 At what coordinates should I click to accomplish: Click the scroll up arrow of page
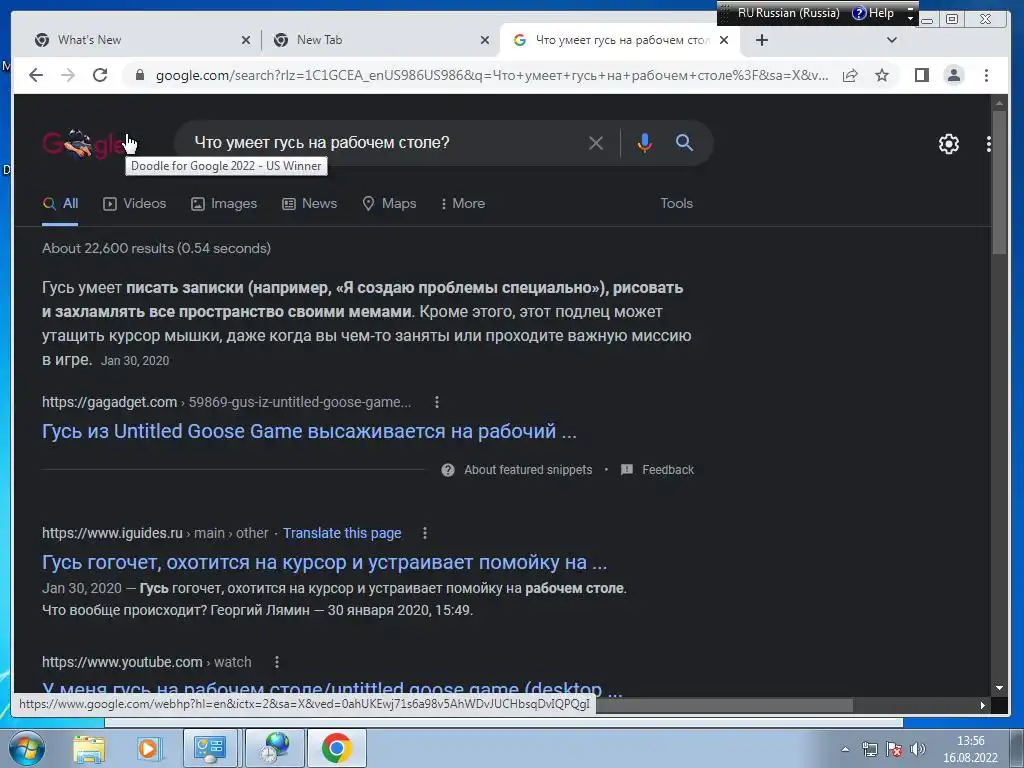click(x=999, y=103)
